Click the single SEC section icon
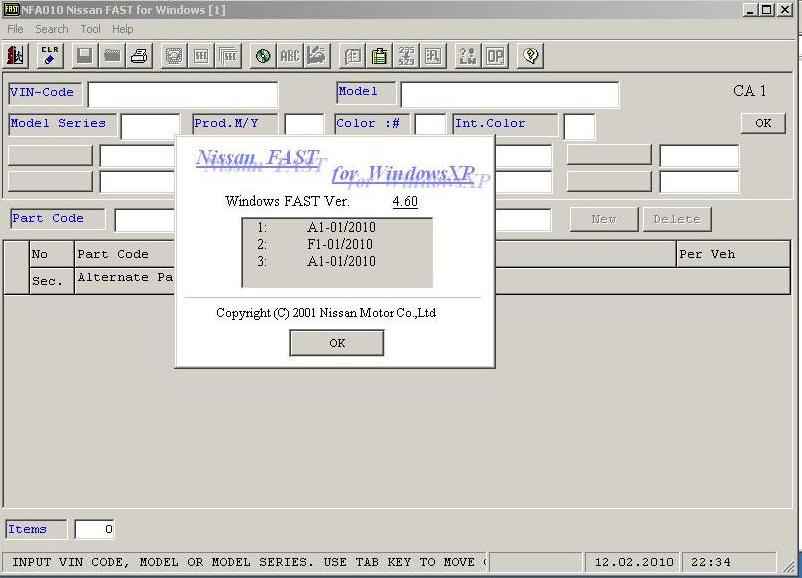Image resolution: width=802 pixels, height=578 pixels. pos(201,55)
